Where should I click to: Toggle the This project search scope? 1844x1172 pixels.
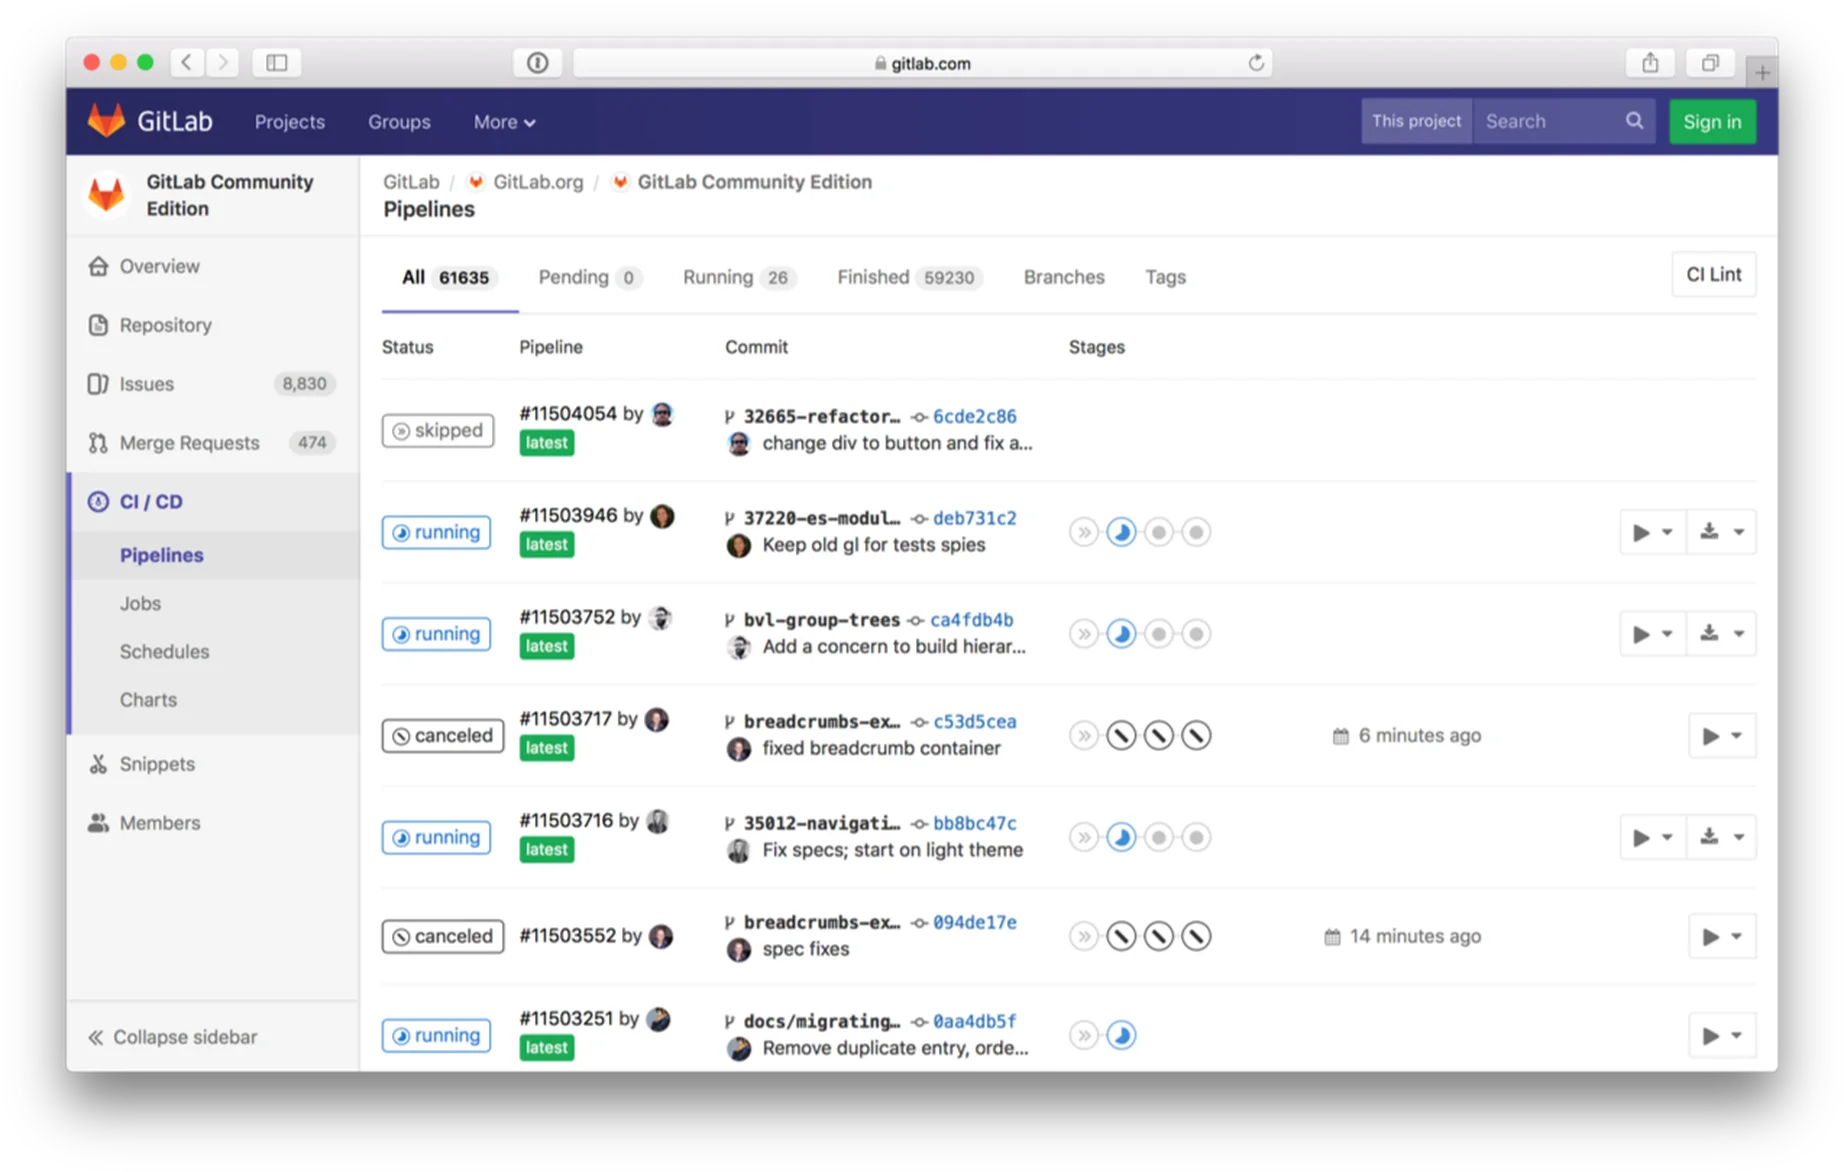pos(1416,120)
